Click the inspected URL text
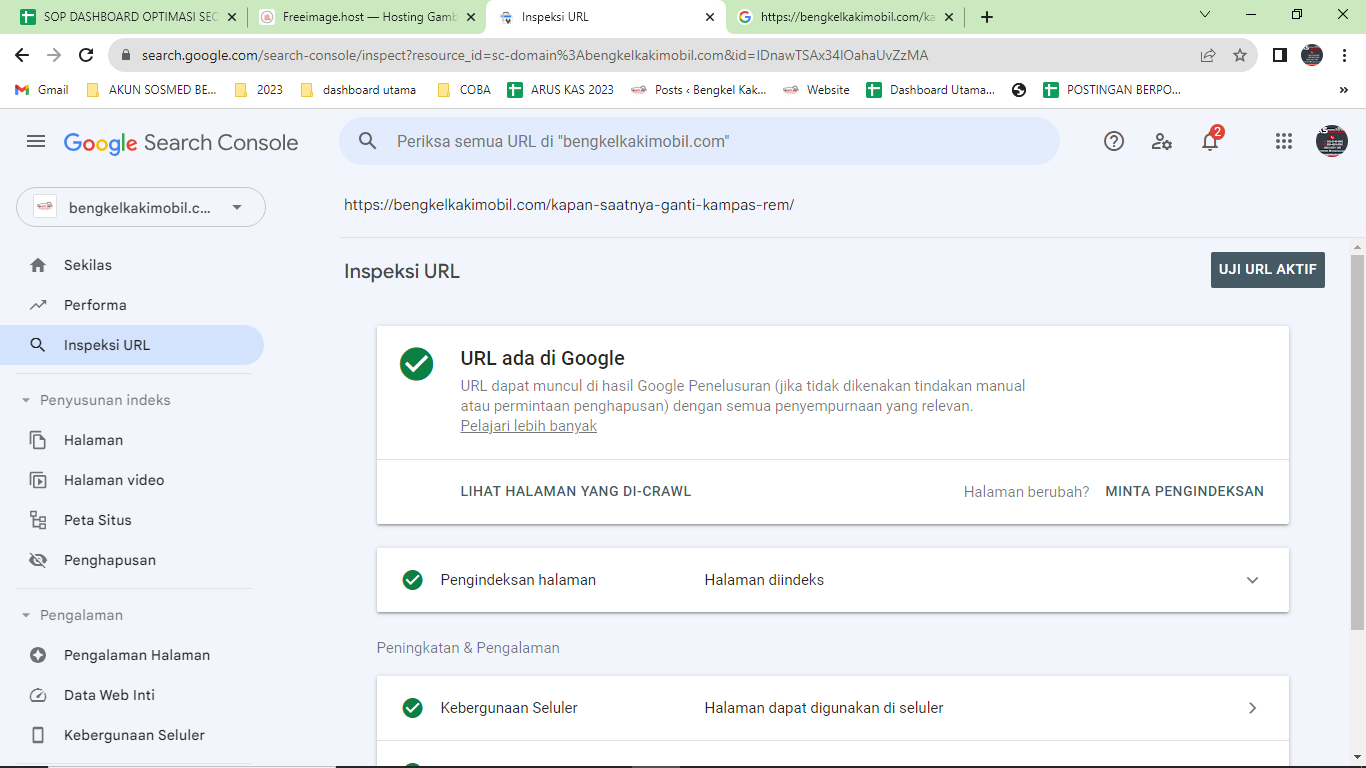 pyautogui.click(x=569, y=205)
